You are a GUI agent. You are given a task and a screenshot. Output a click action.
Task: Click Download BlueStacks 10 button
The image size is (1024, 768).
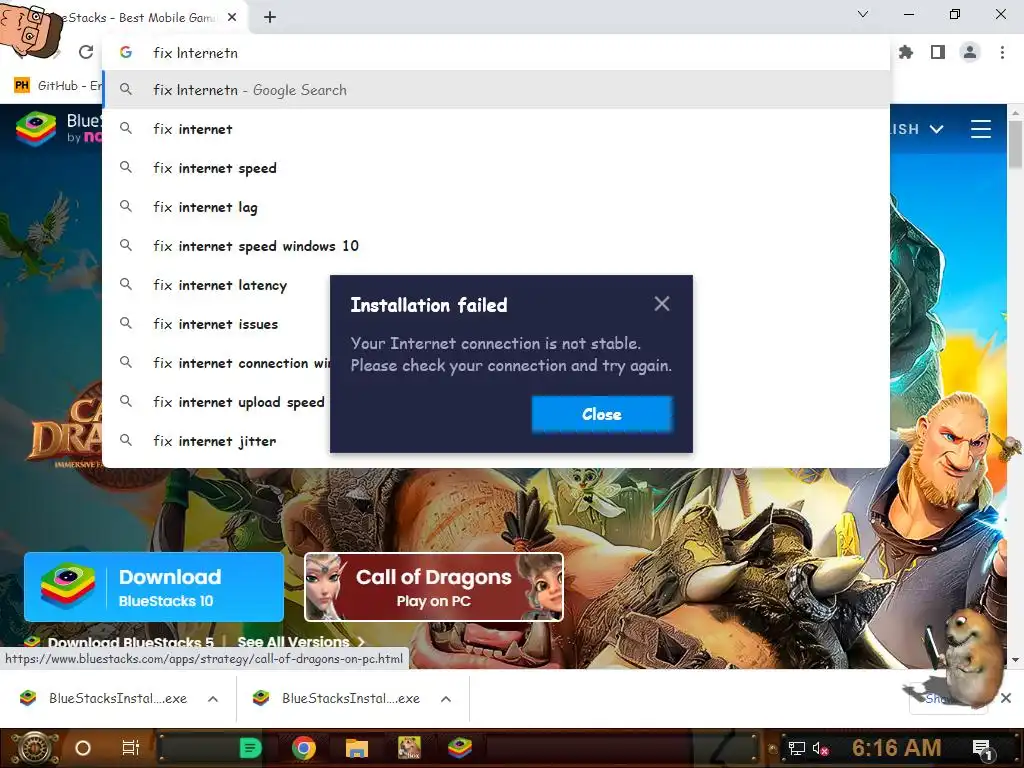[x=154, y=587]
